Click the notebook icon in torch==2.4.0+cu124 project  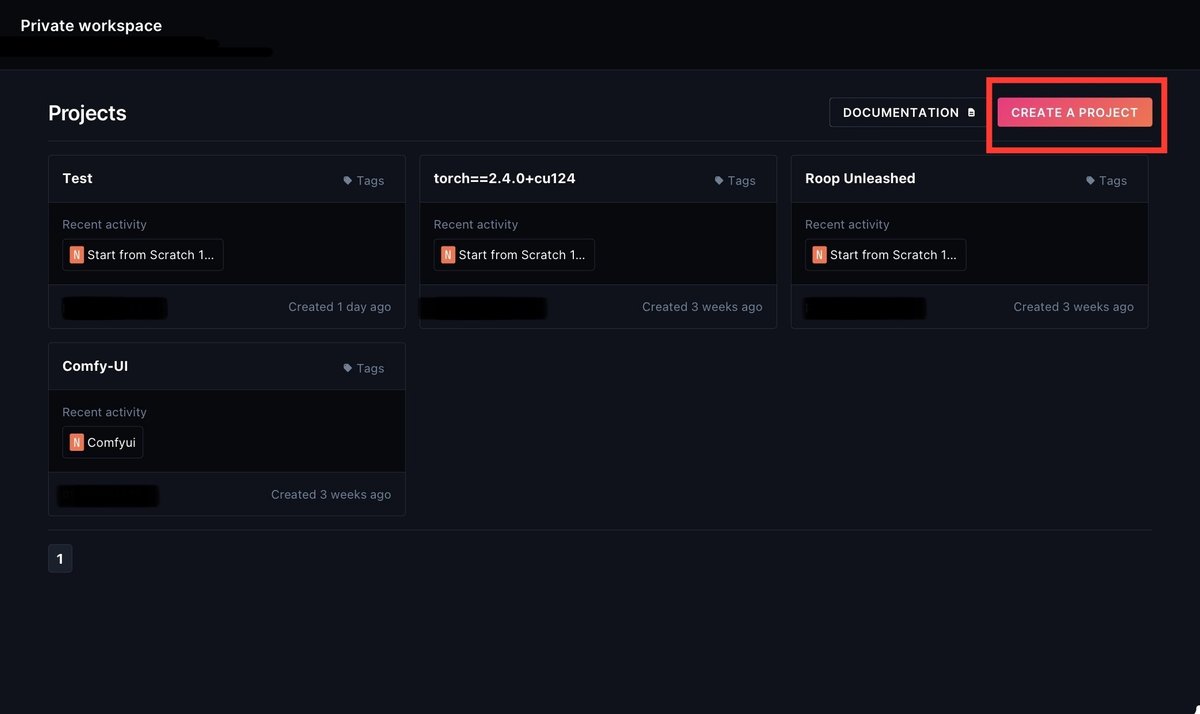(x=448, y=255)
